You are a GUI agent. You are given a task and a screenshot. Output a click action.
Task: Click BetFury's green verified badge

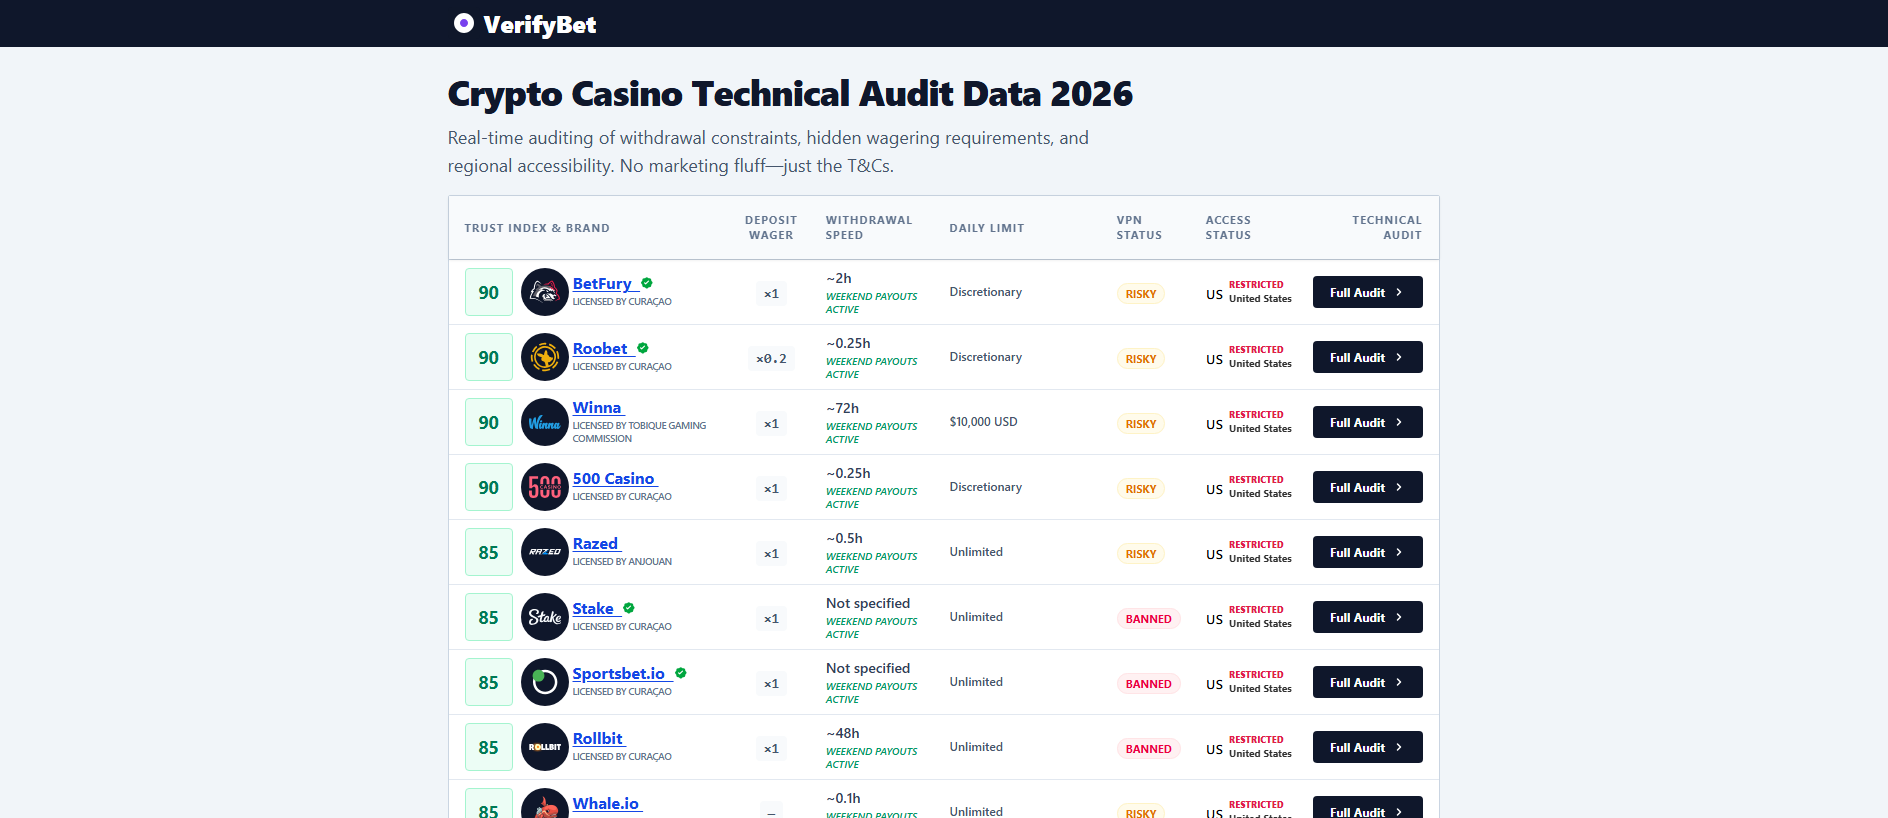click(647, 283)
